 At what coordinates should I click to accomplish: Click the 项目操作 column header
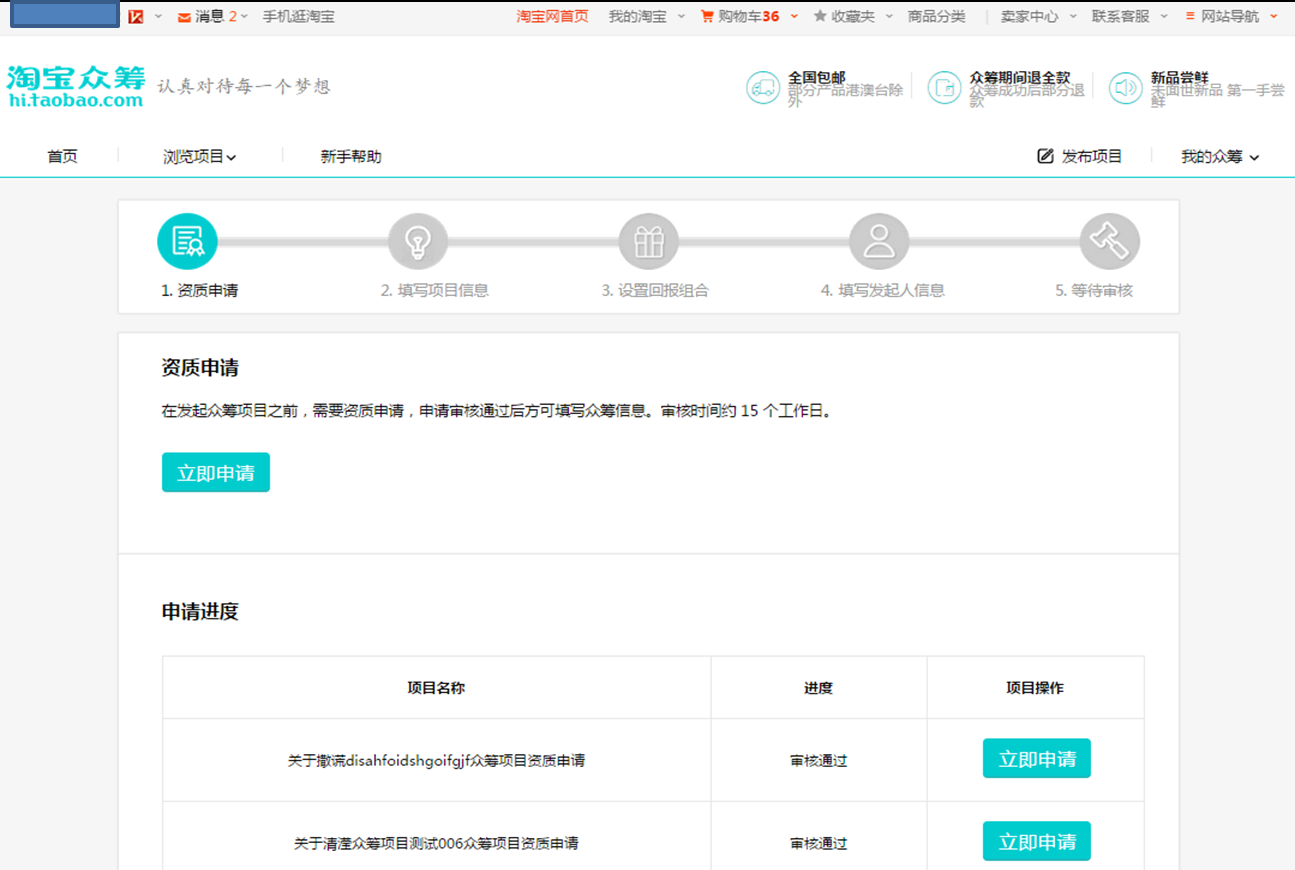pos(1035,688)
